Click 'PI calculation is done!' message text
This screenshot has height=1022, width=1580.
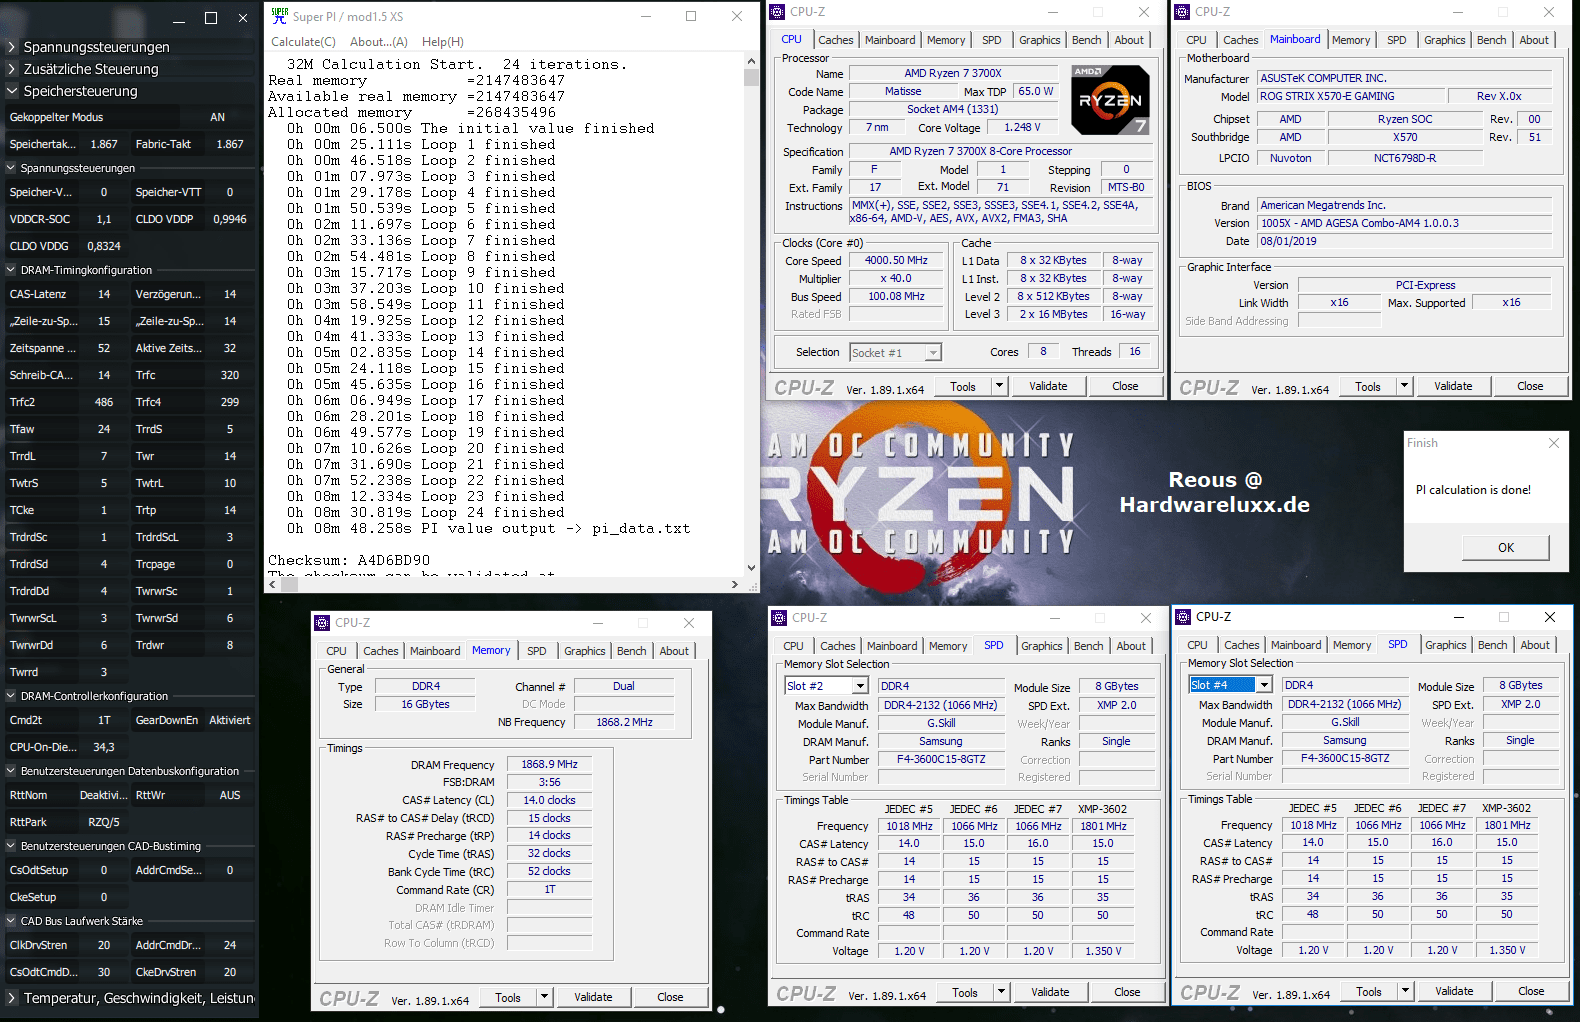tap(1473, 490)
